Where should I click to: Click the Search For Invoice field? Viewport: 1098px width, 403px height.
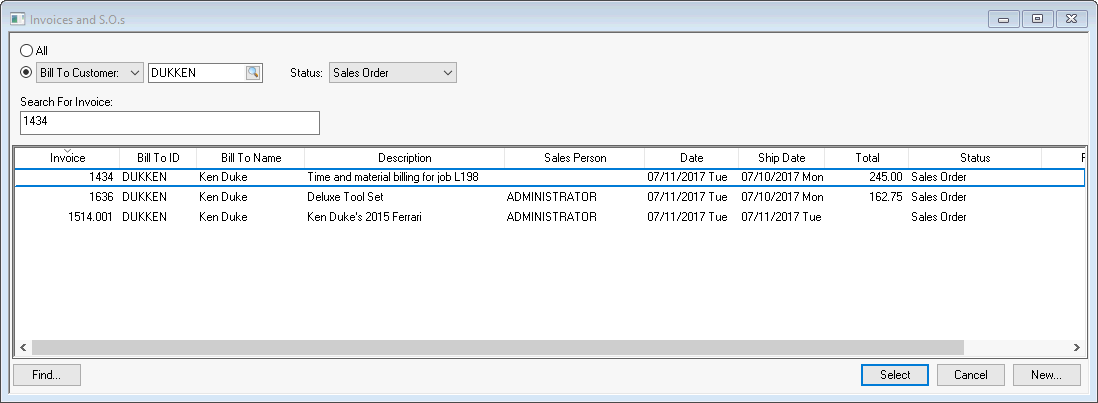(x=169, y=122)
